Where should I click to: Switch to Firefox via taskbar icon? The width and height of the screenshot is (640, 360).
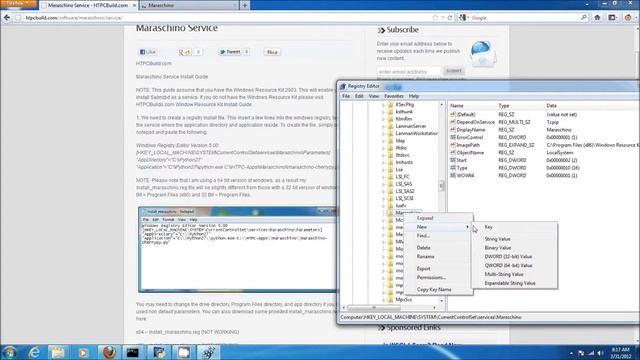[109, 352]
